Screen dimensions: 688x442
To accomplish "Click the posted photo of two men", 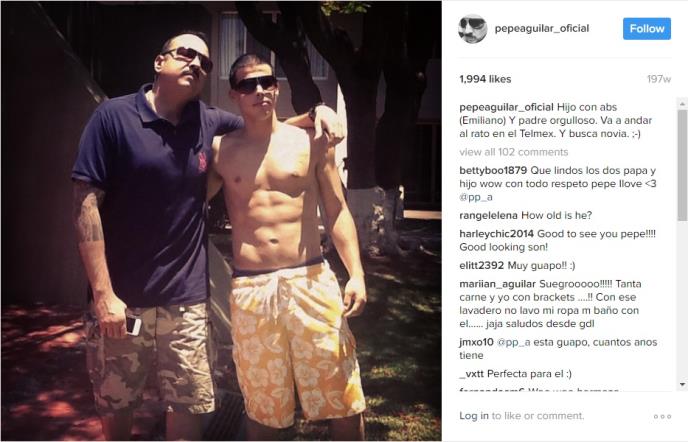I will coord(221,221).
